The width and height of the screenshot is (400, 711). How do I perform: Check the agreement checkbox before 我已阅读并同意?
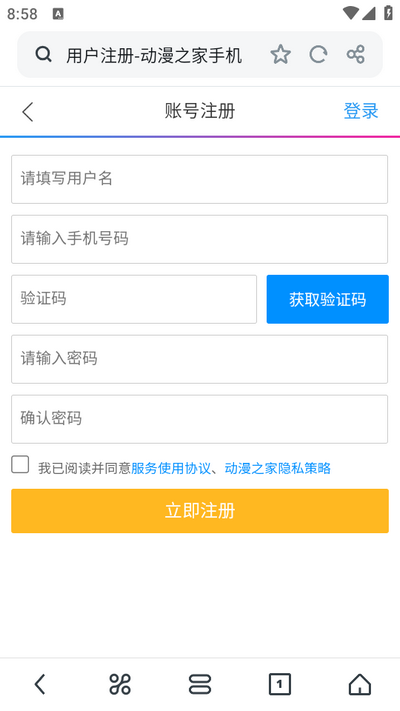pyautogui.click(x=20, y=465)
